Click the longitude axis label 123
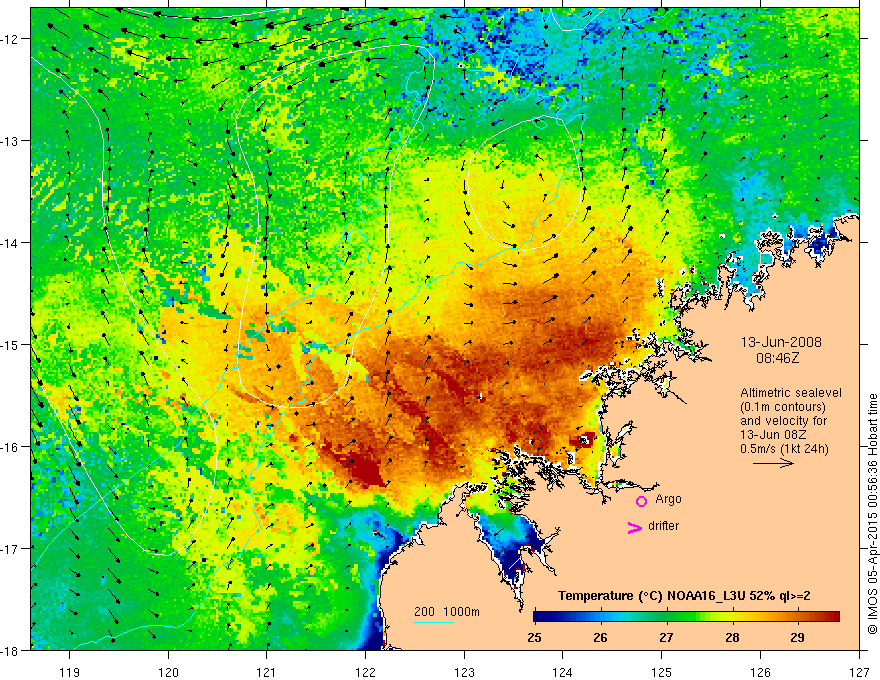 coord(464,672)
